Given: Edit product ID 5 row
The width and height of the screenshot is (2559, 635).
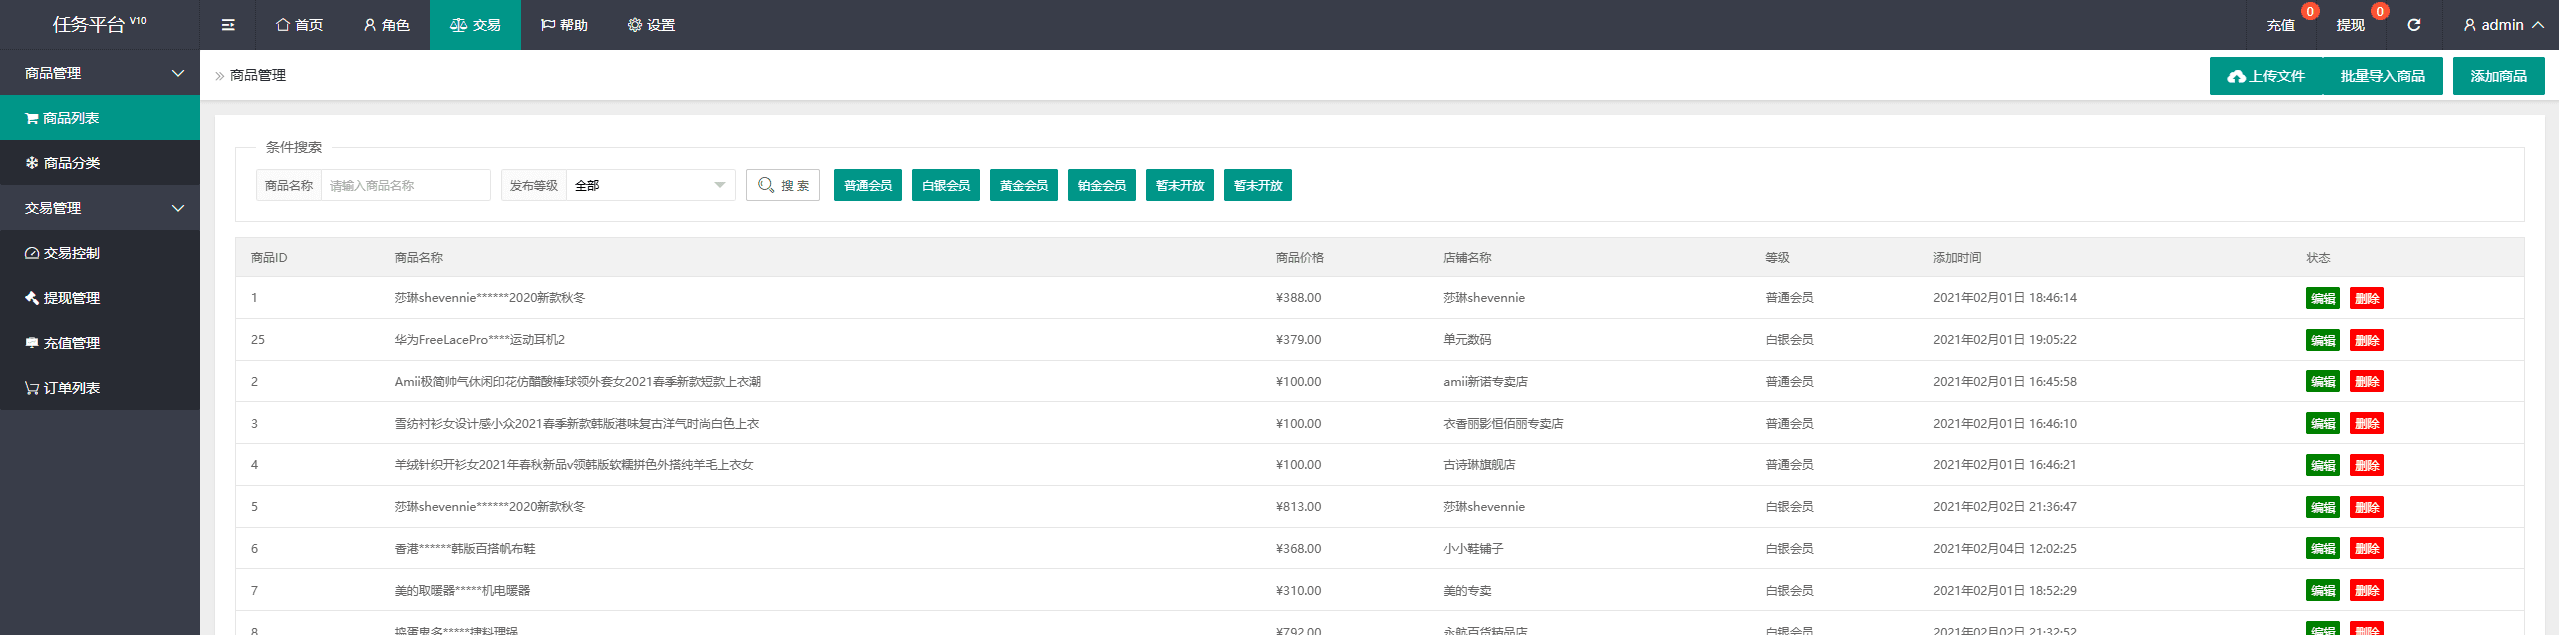Looking at the screenshot, I should click(x=2323, y=507).
